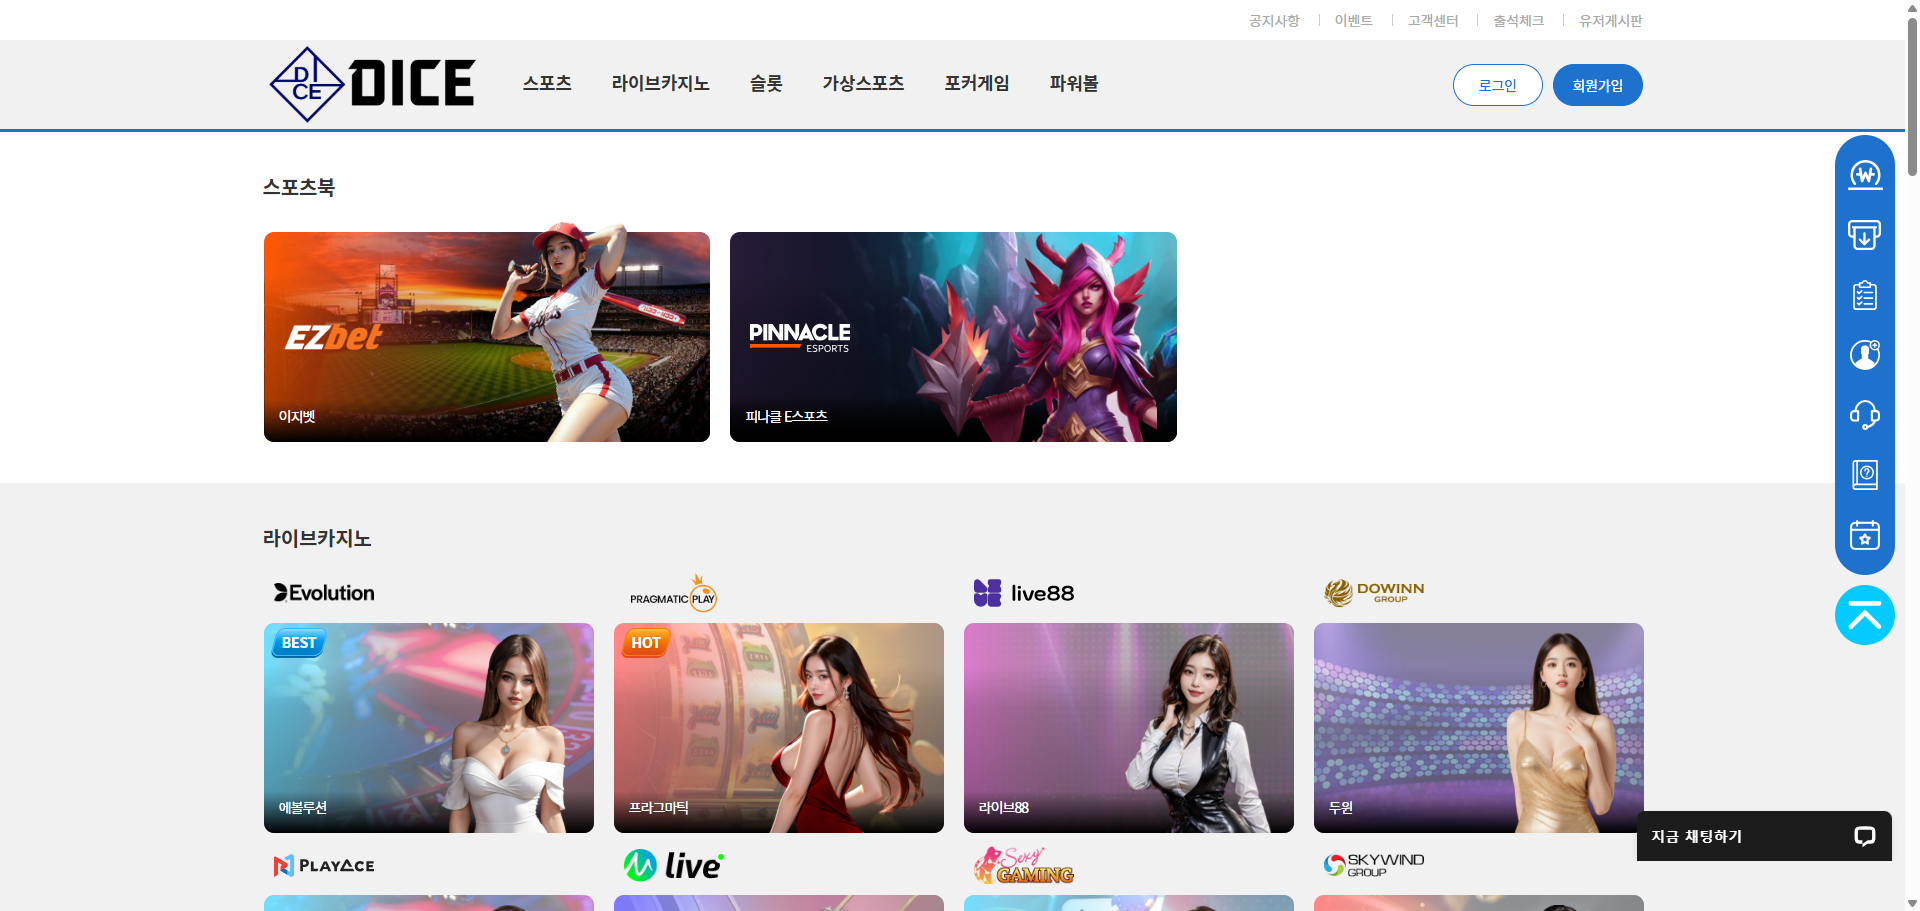Click the live88 provider logo
The image size is (1920, 911).
(1024, 593)
